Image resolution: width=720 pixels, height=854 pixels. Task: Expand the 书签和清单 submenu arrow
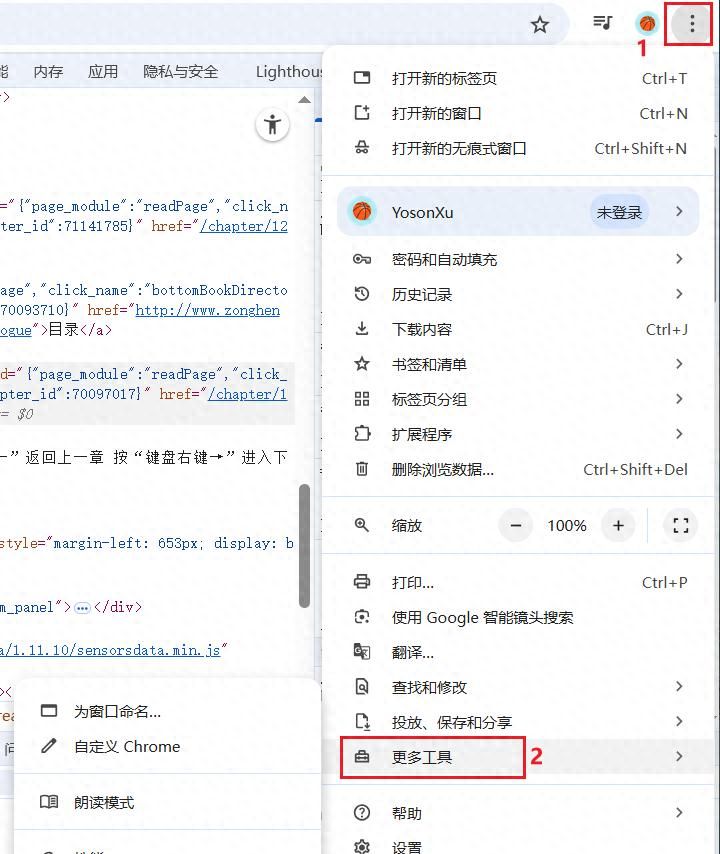coord(679,363)
